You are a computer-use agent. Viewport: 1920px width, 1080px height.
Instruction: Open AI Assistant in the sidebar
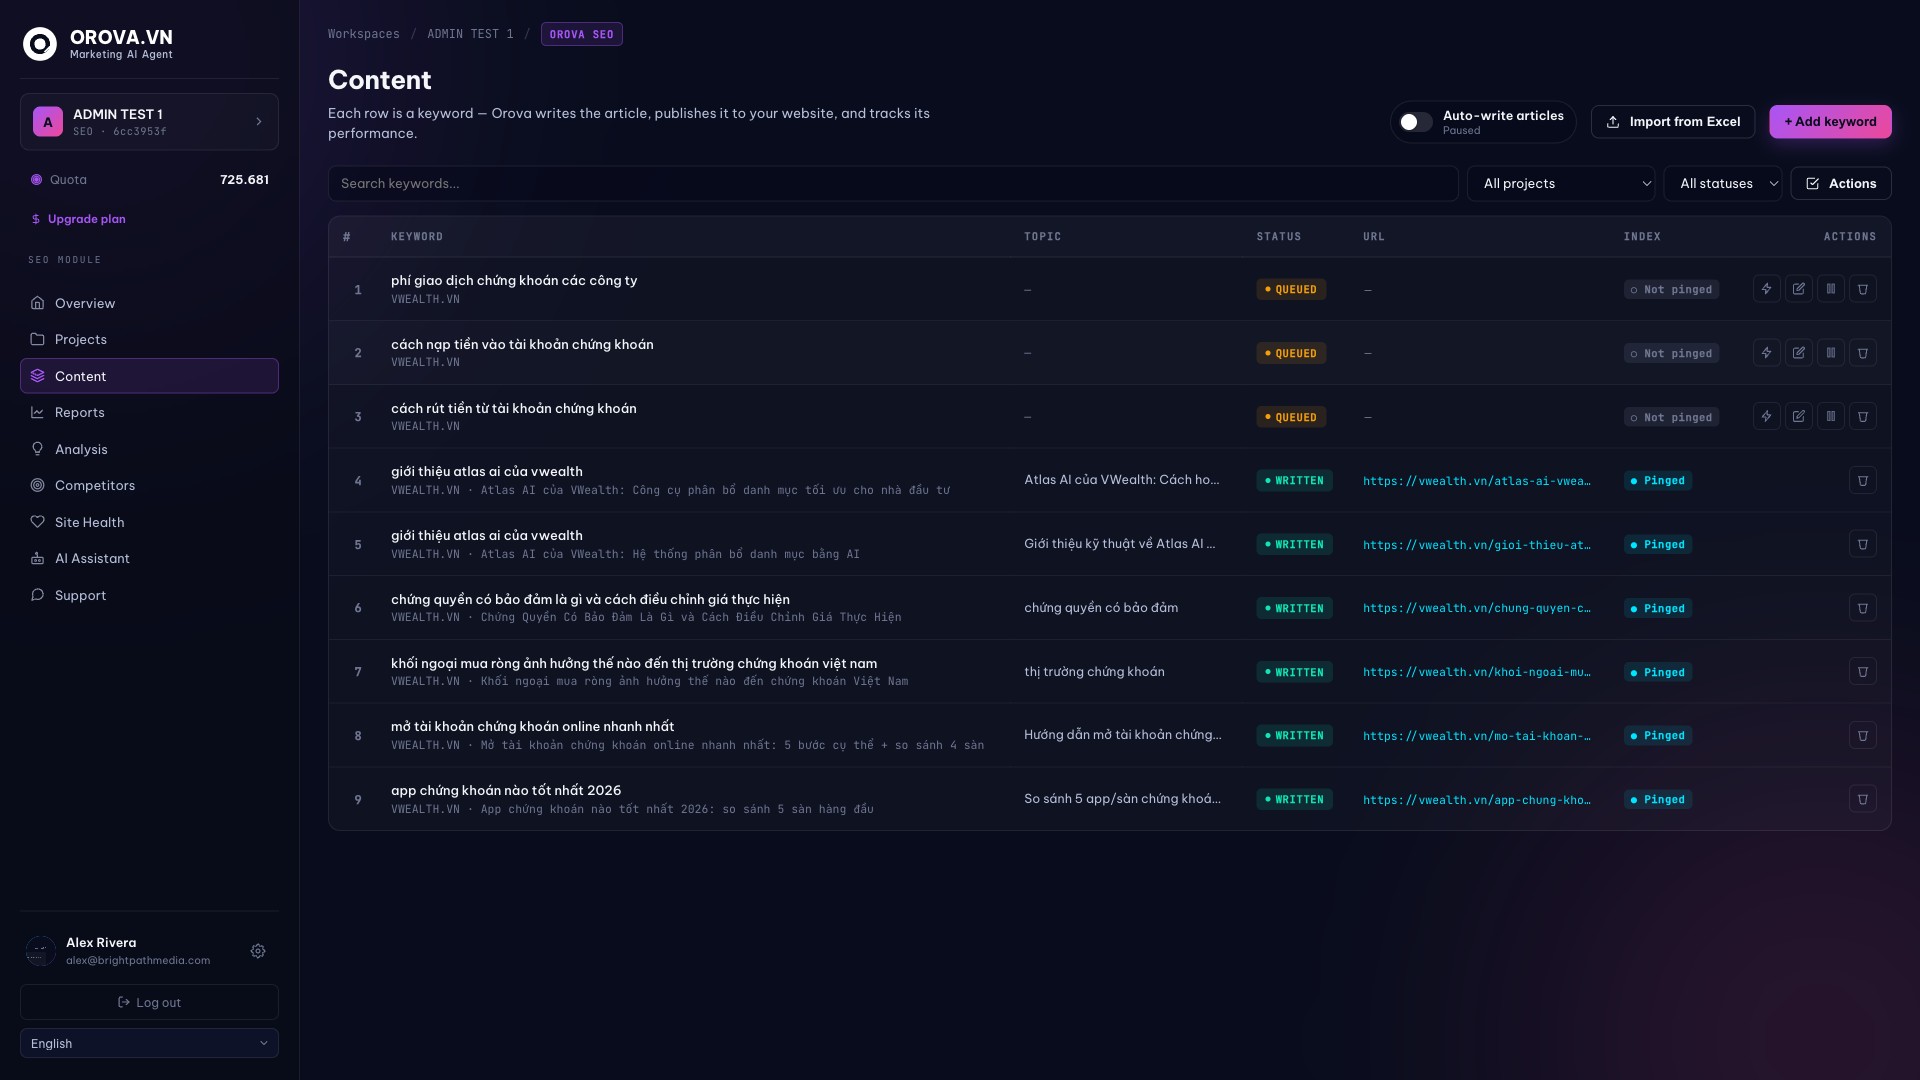149,559
